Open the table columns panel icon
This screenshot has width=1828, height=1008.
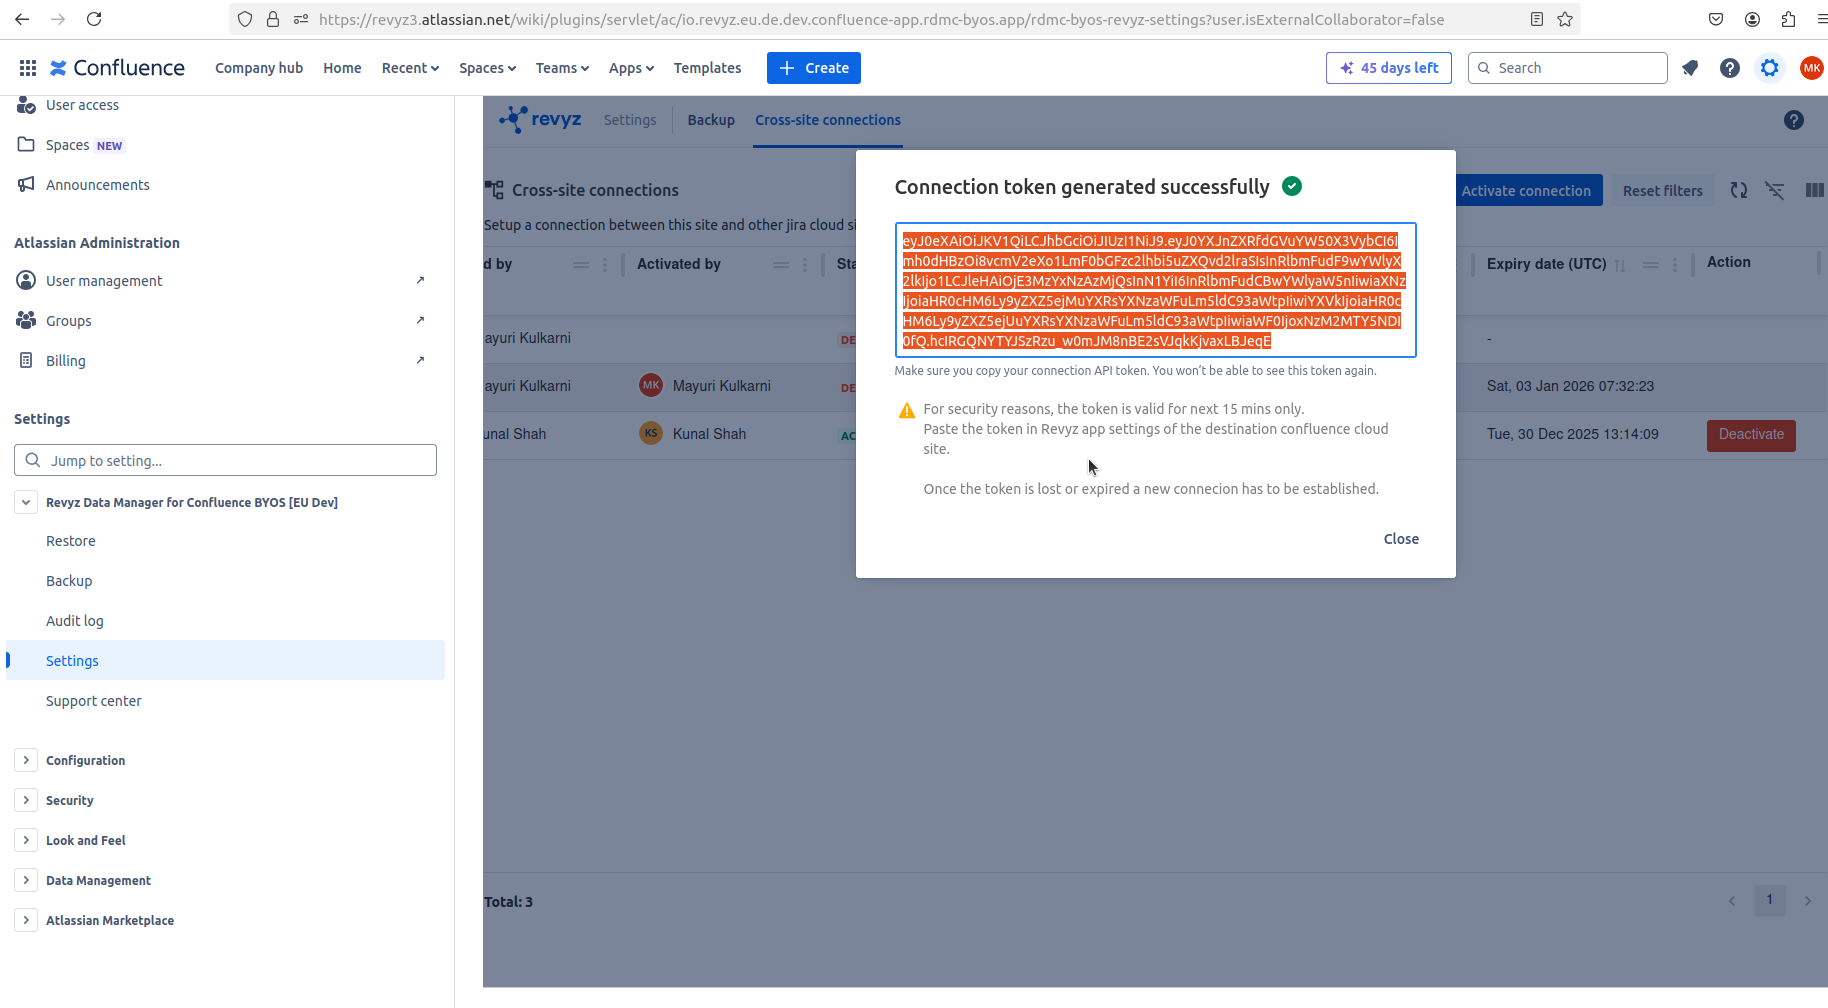pyautogui.click(x=1814, y=190)
